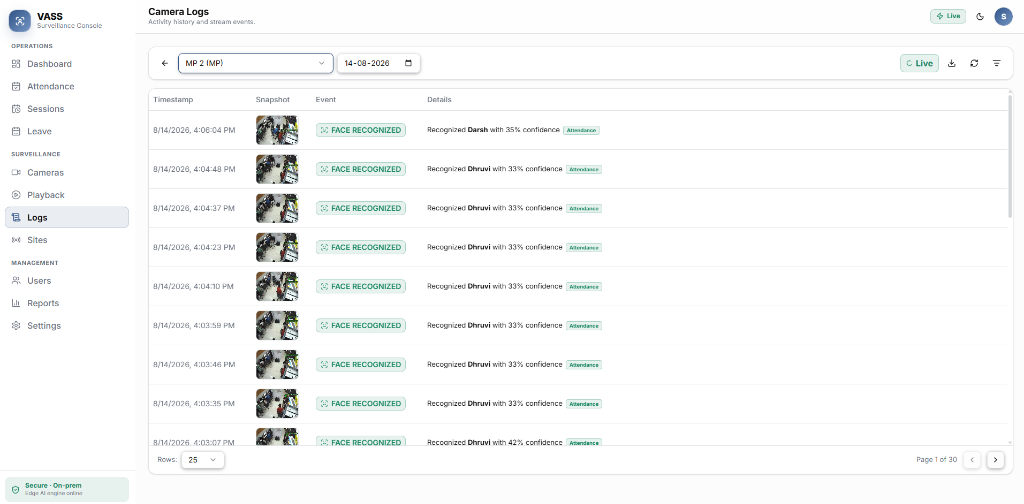Viewport: 1024px width, 504px height.
Task: Open snapshot thumbnail for 4:04:48 PM
Action: [277, 169]
